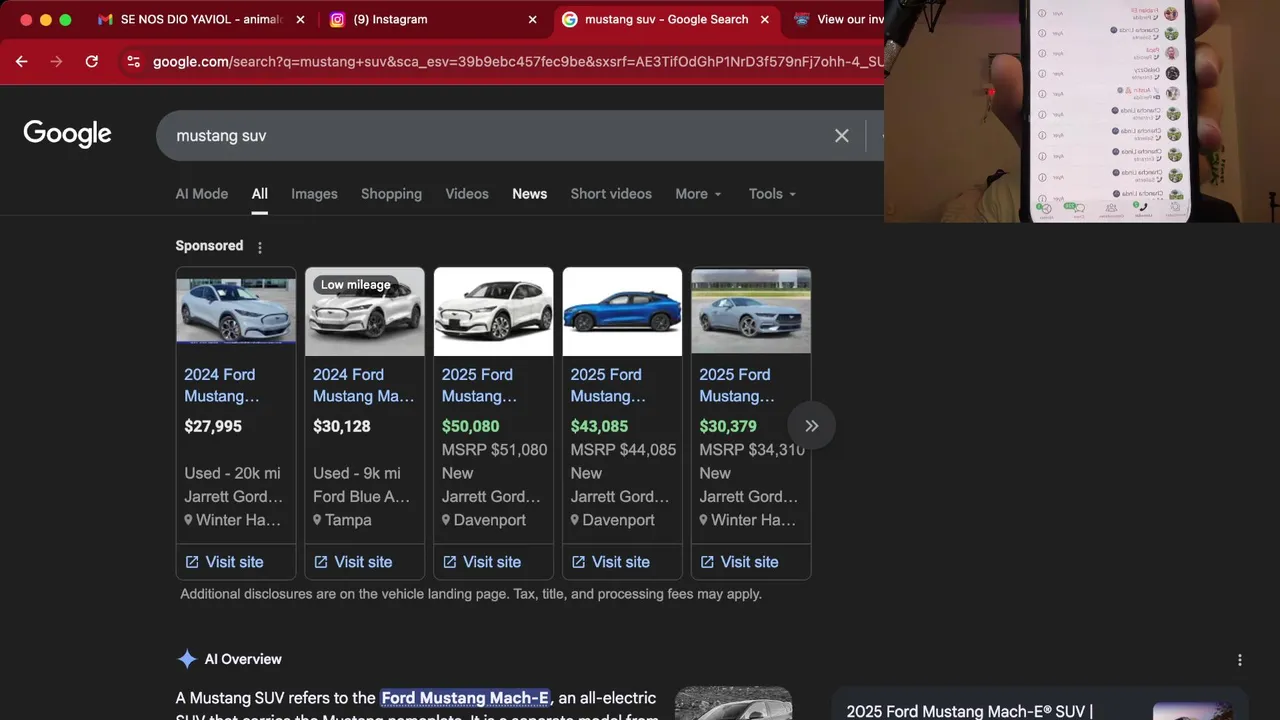Click the Google logo
The image size is (1280, 720).
(67, 134)
